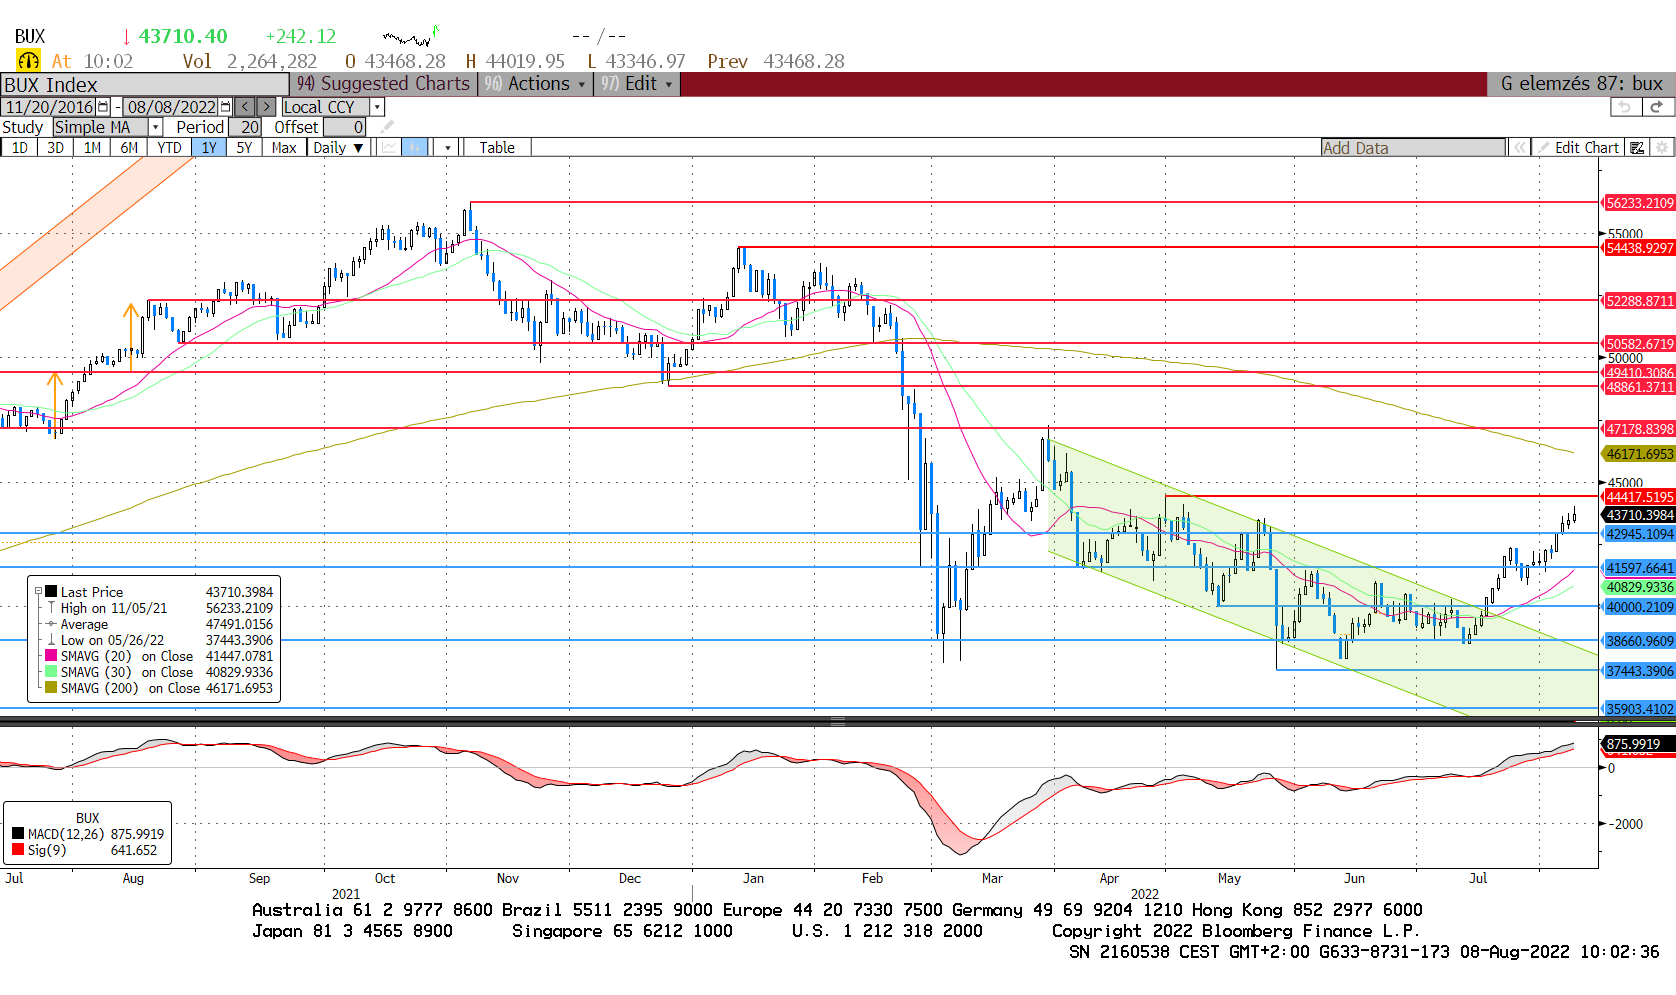Select the Max range tab
The height and width of the screenshot is (995, 1676).
(x=285, y=148)
